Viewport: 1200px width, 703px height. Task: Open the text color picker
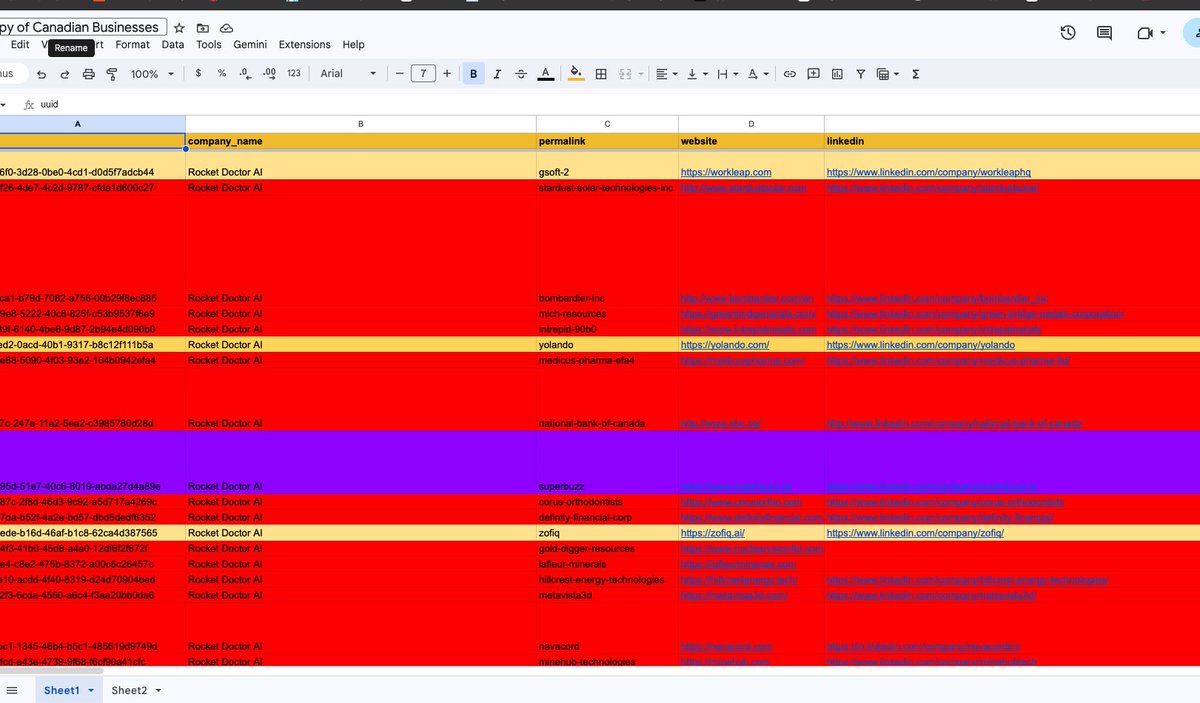(x=545, y=74)
